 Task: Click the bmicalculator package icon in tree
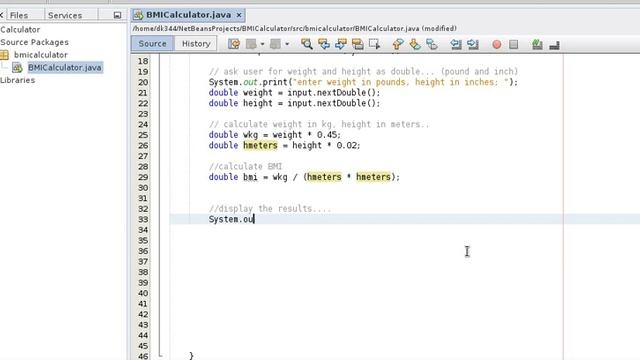click(x=4, y=55)
